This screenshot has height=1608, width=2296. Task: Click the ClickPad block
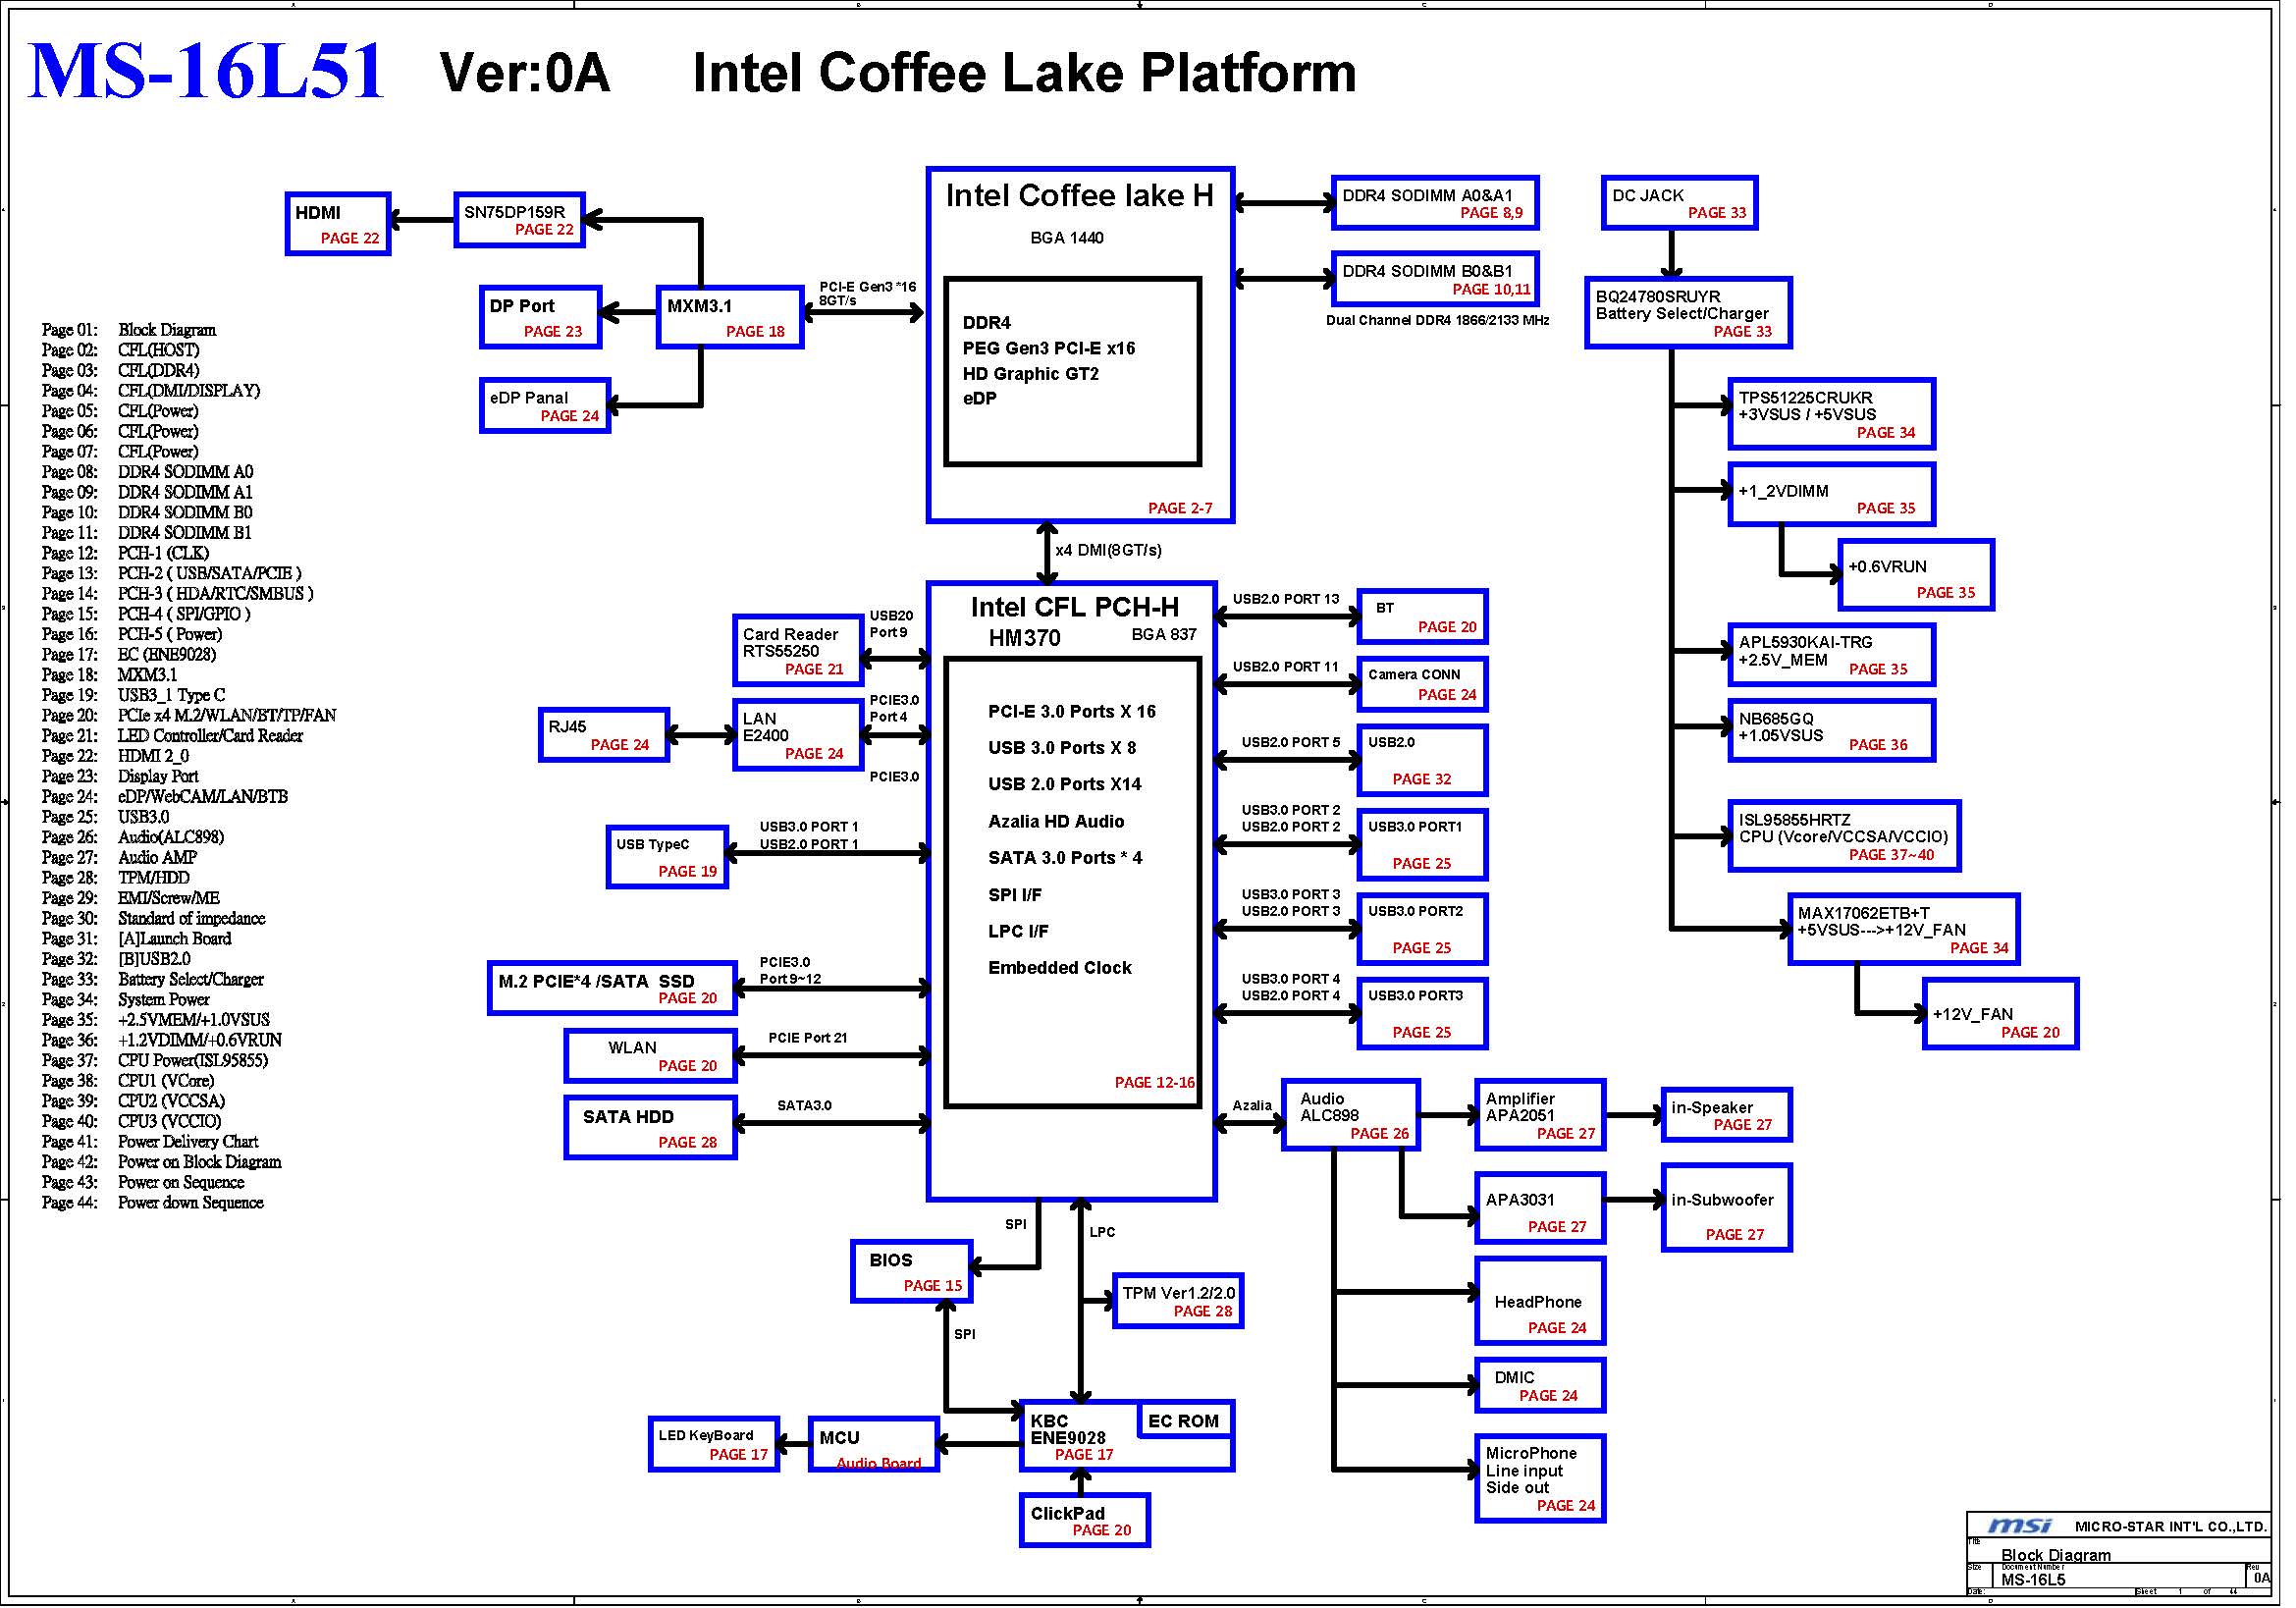click(x=1085, y=1521)
